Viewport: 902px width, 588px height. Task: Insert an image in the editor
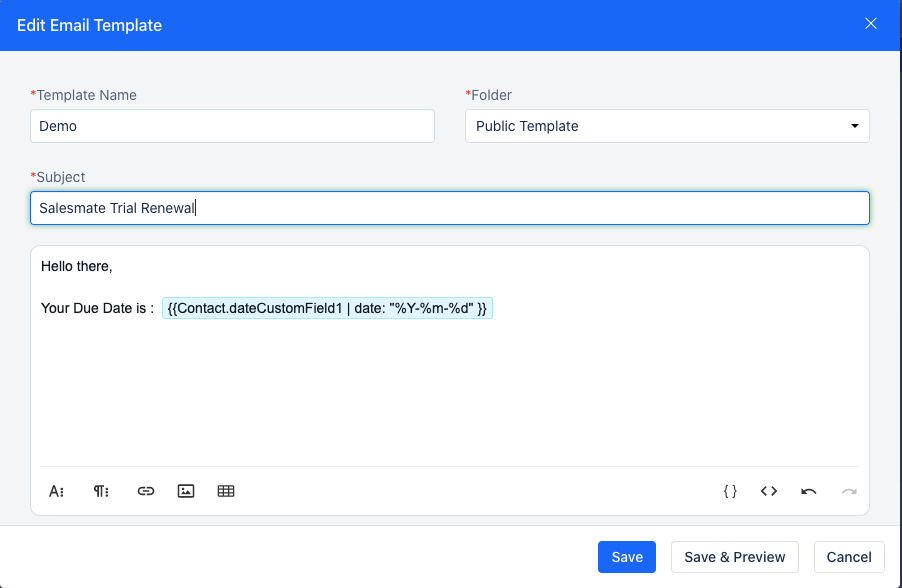186,491
